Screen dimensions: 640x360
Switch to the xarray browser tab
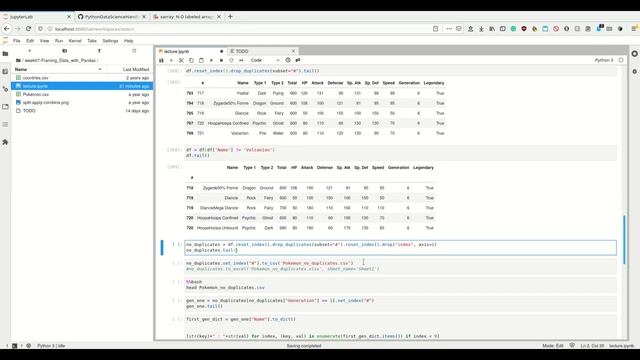pyautogui.click(x=187, y=17)
